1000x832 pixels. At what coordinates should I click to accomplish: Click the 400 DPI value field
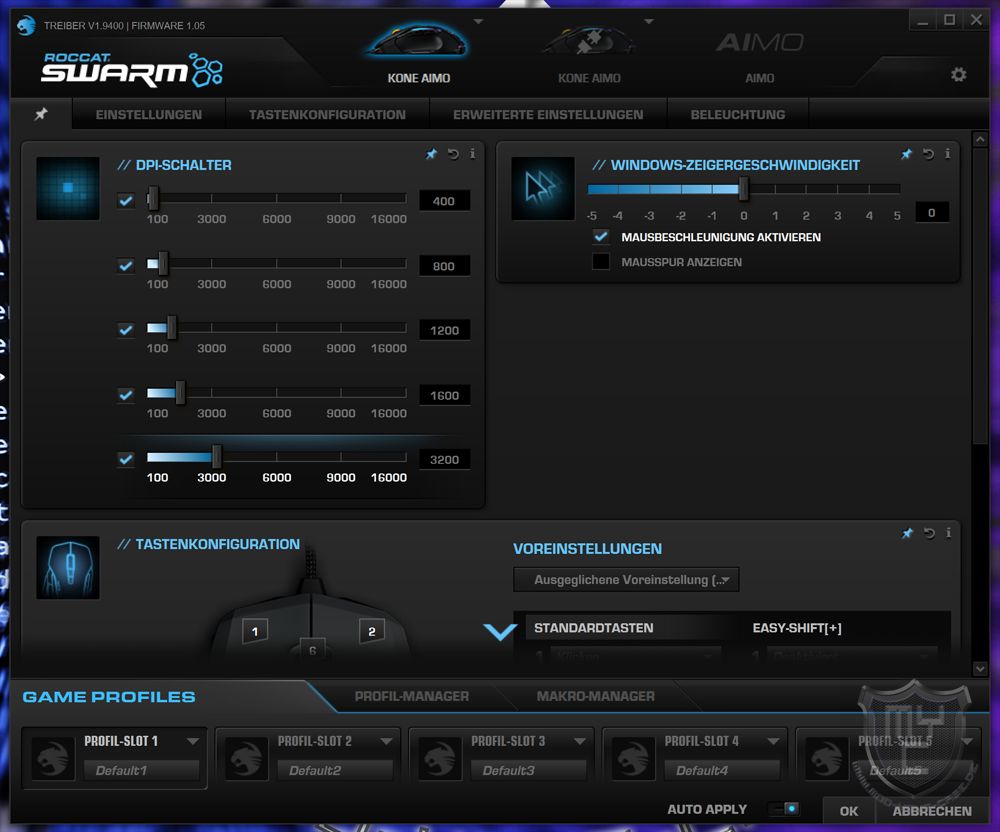pos(445,201)
